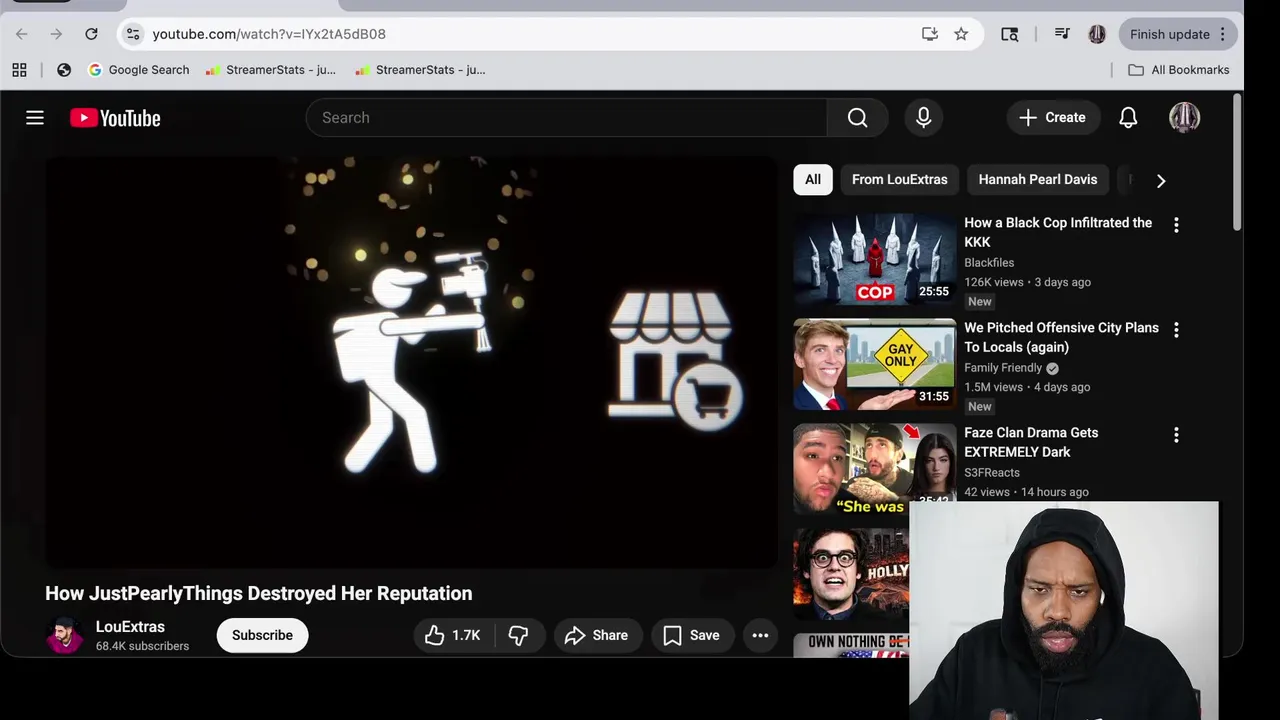Open the tab search icon in toolbar
1280x720 pixels.
click(x=1010, y=34)
